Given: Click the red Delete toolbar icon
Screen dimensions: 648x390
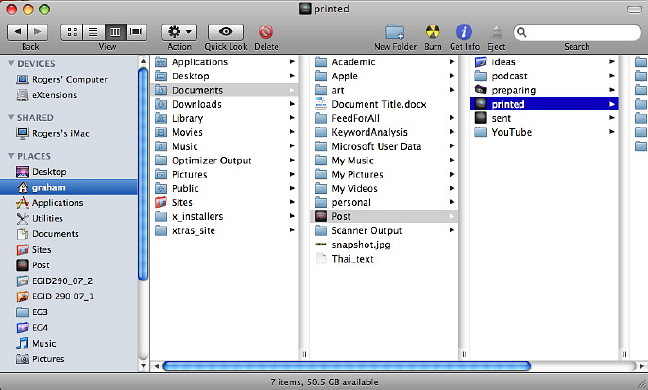Looking at the screenshot, I should click(266, 32).
